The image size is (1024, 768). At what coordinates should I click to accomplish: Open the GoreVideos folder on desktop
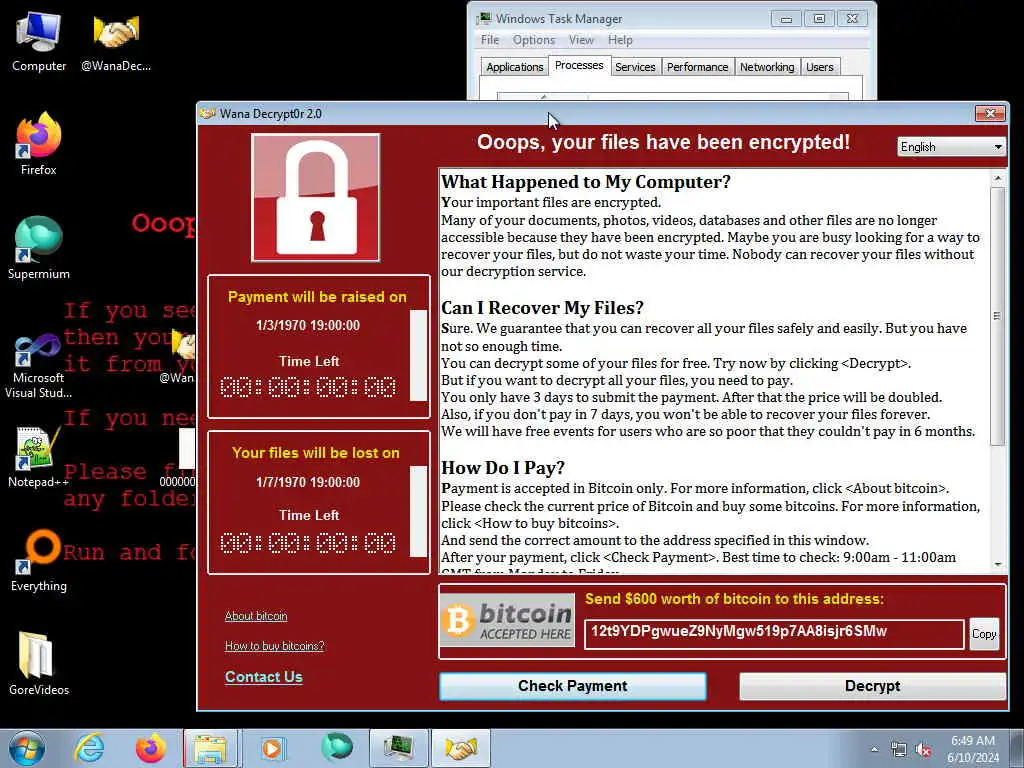coord(39,663)
